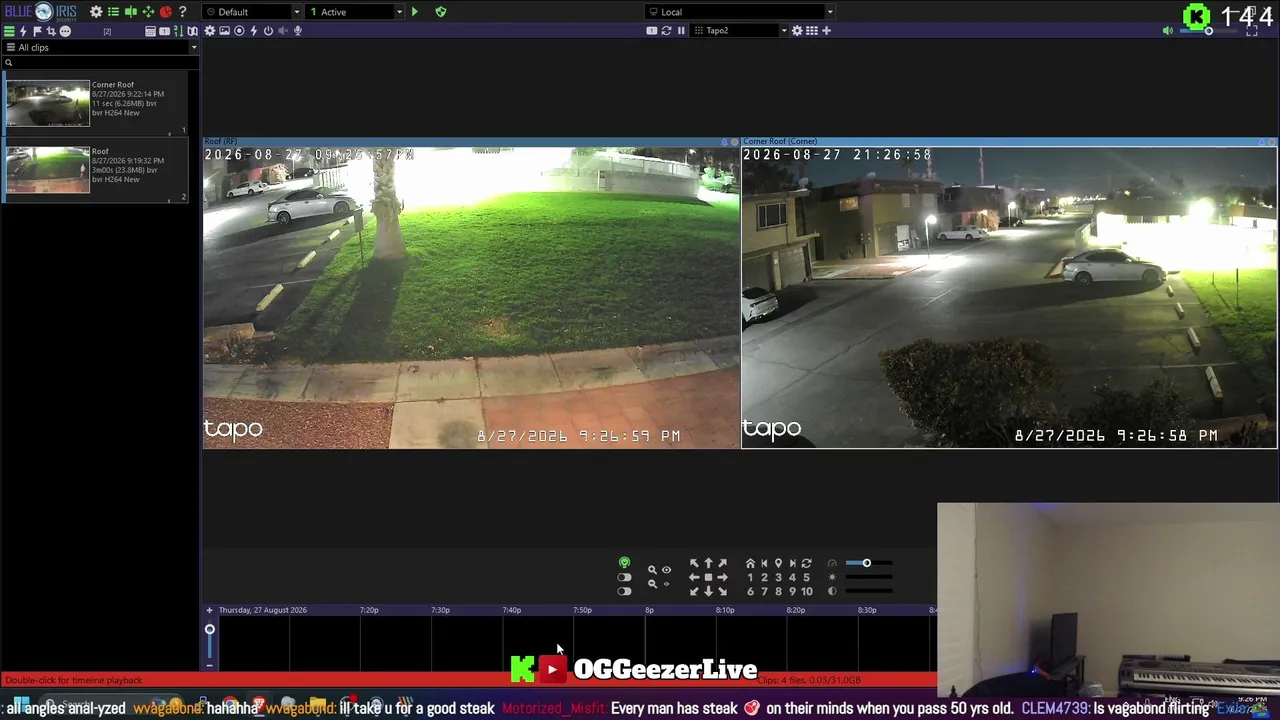The image size is (1280, 720).
Task: Click the refresh cycle icon beside Tapo2
Action: (x=666, y=31)
